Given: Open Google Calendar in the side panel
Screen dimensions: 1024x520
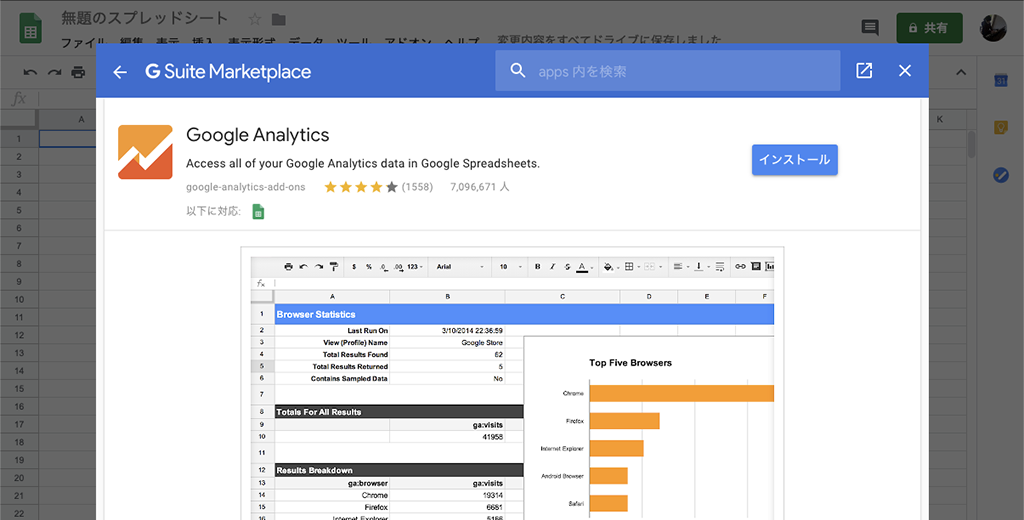Looking at the screenshot, I should pyautogui.click(x=1000, y=80).
